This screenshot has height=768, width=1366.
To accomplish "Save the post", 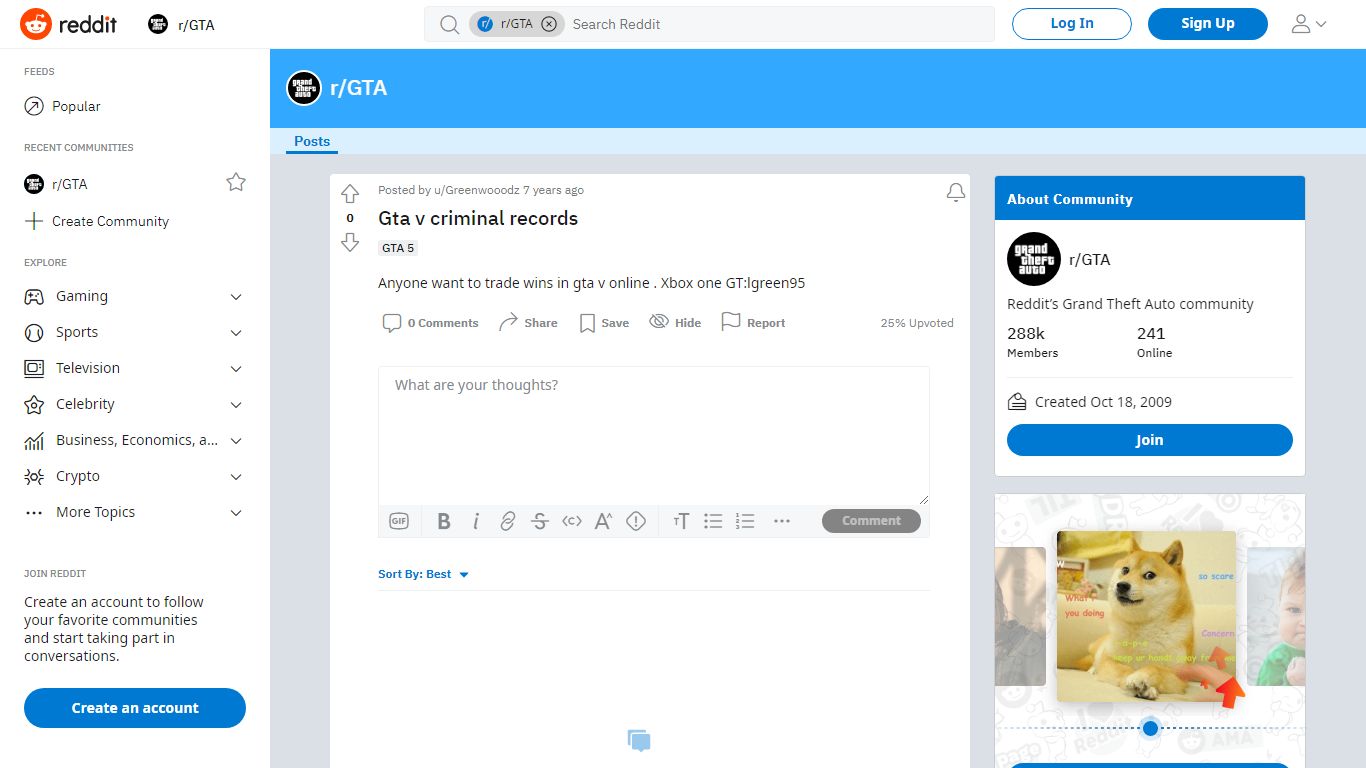I will click(x=604, y=323).
